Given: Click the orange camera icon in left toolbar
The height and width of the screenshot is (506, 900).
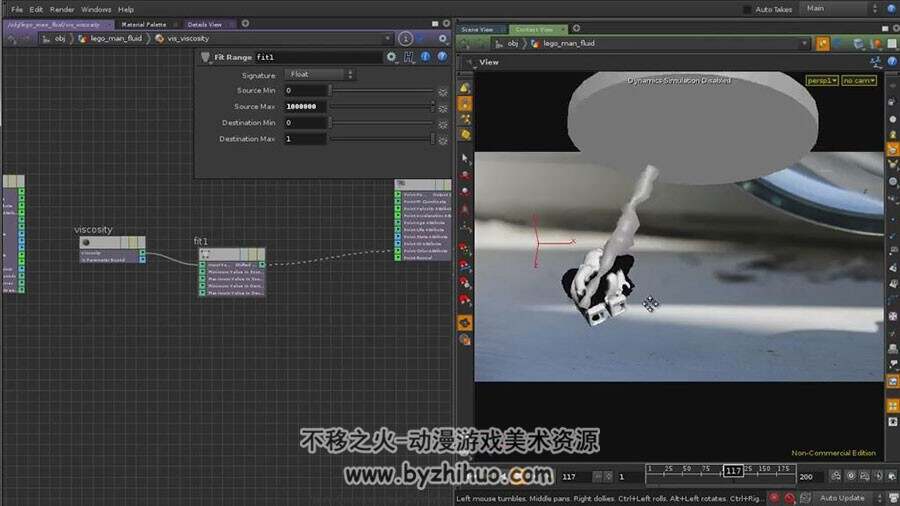Looking at the screenshot, I should click(x=465, y=323).
